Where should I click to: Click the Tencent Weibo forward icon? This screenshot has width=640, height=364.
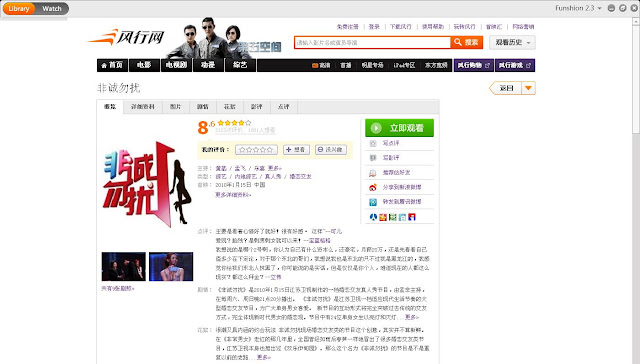coord(373,202)
